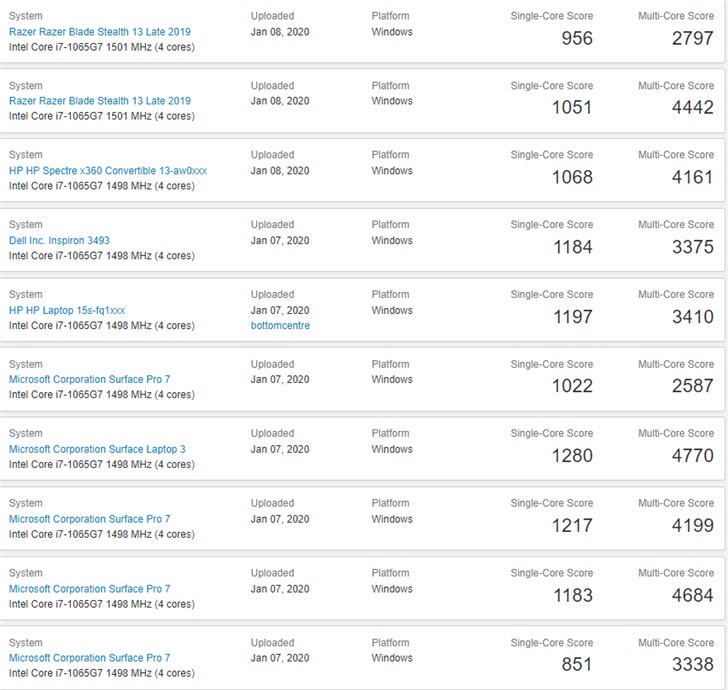This screenshot has height=690, width=728.
Task: Click the 4442 multi-core score
Action: pyautogui.click(x=692, y=108)
